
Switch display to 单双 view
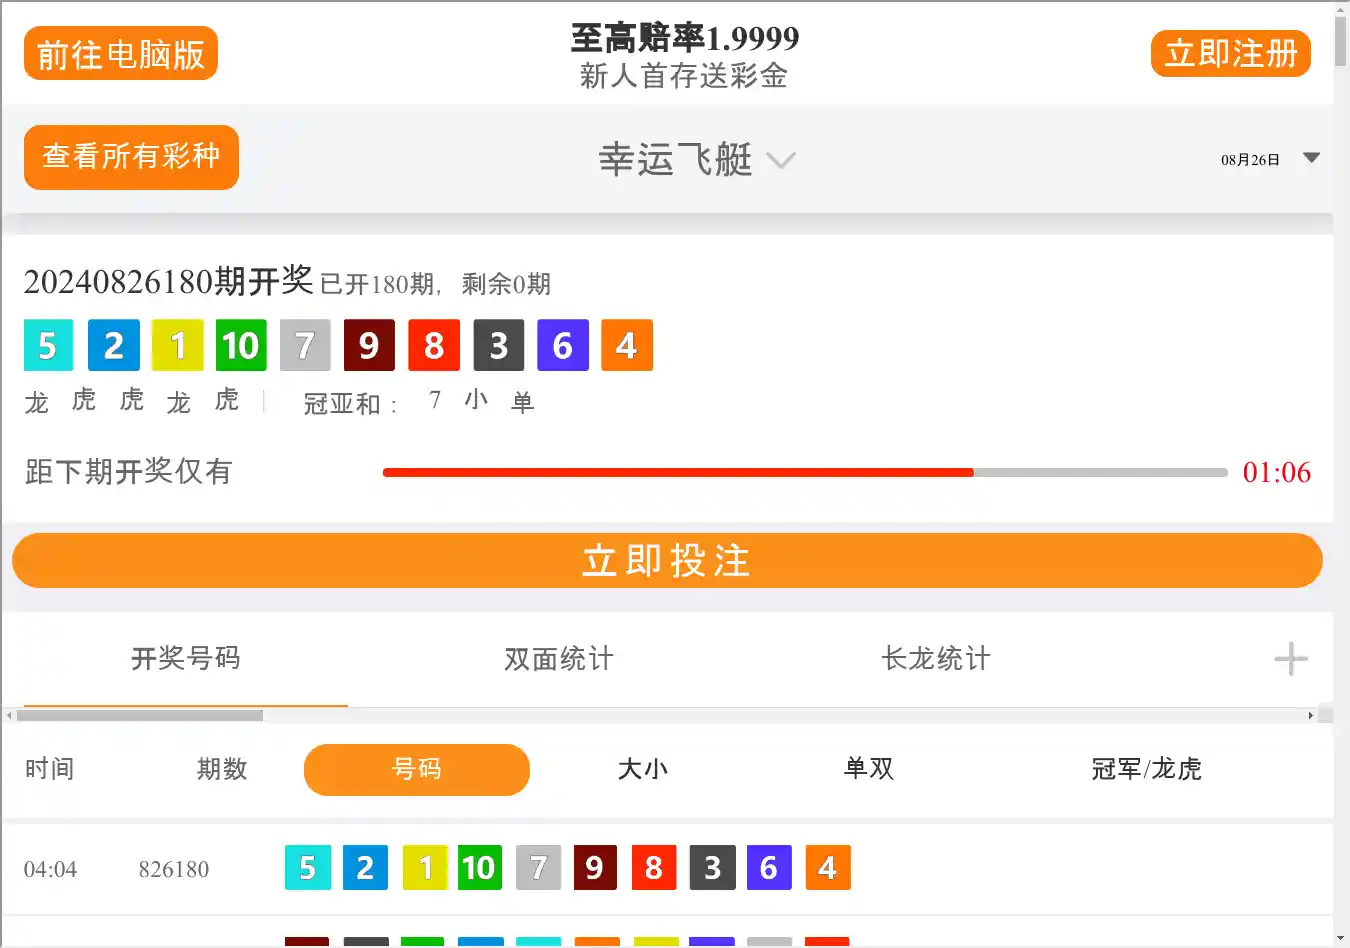coord(868,770)
